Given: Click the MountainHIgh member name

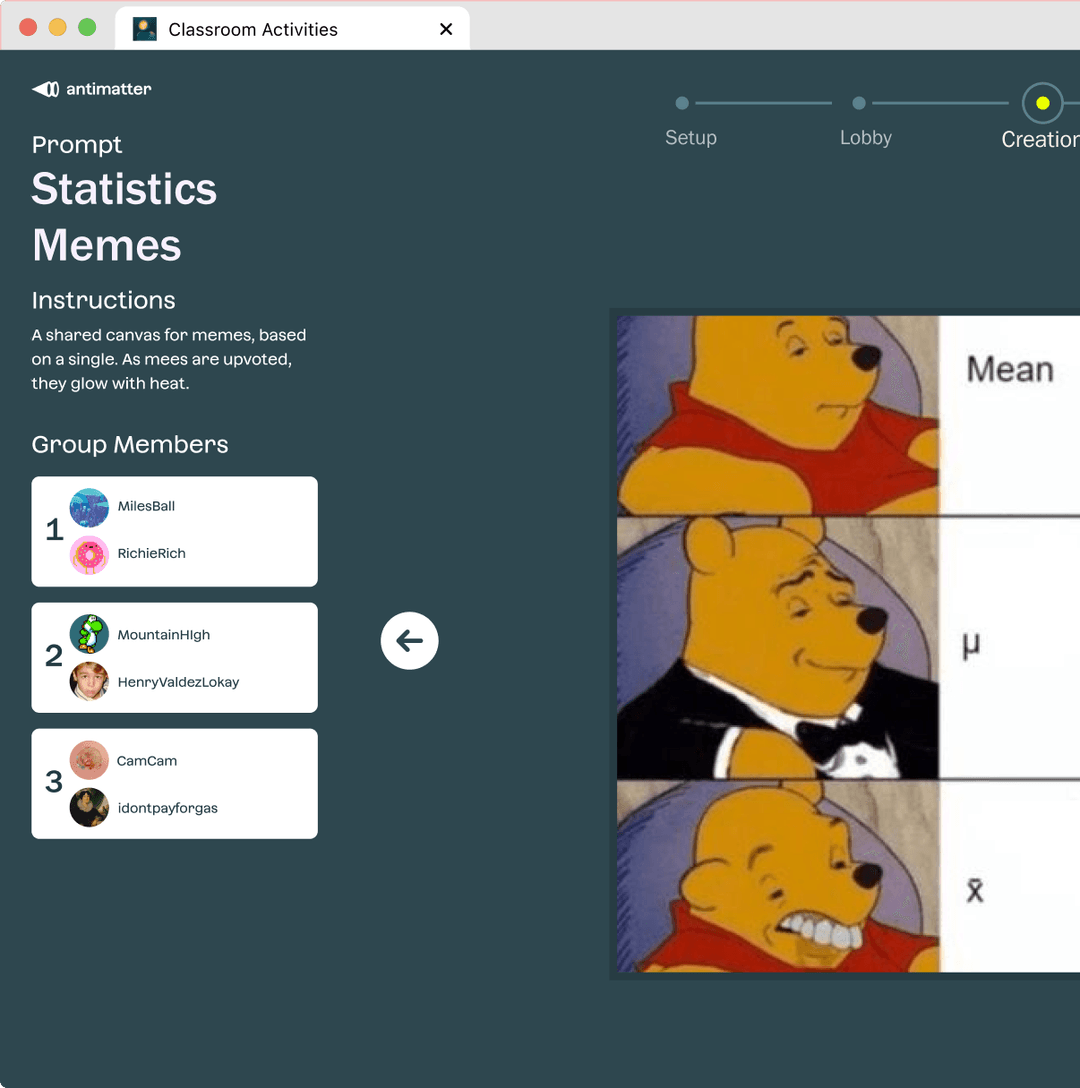Looking at the screenshot, I should [x=163, y=635].
